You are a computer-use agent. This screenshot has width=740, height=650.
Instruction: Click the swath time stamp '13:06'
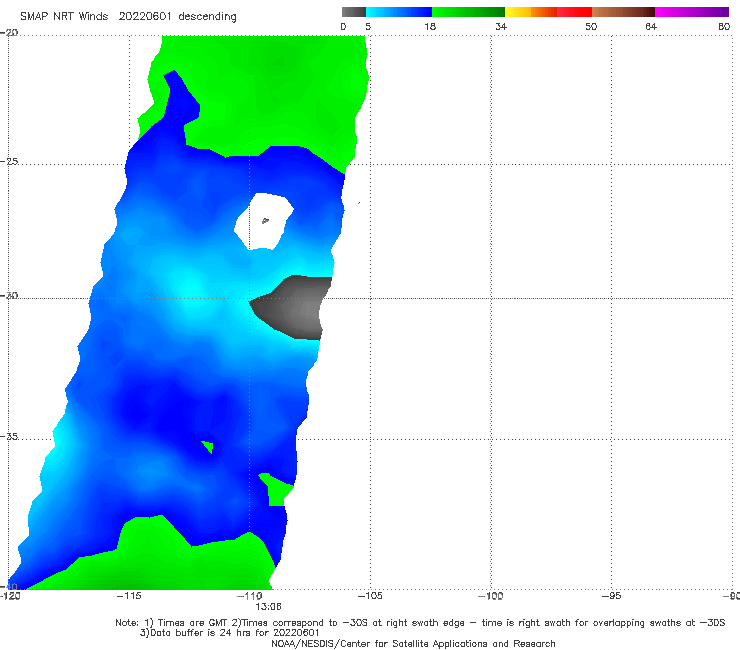pyautogui.click(x=268, y=607)
